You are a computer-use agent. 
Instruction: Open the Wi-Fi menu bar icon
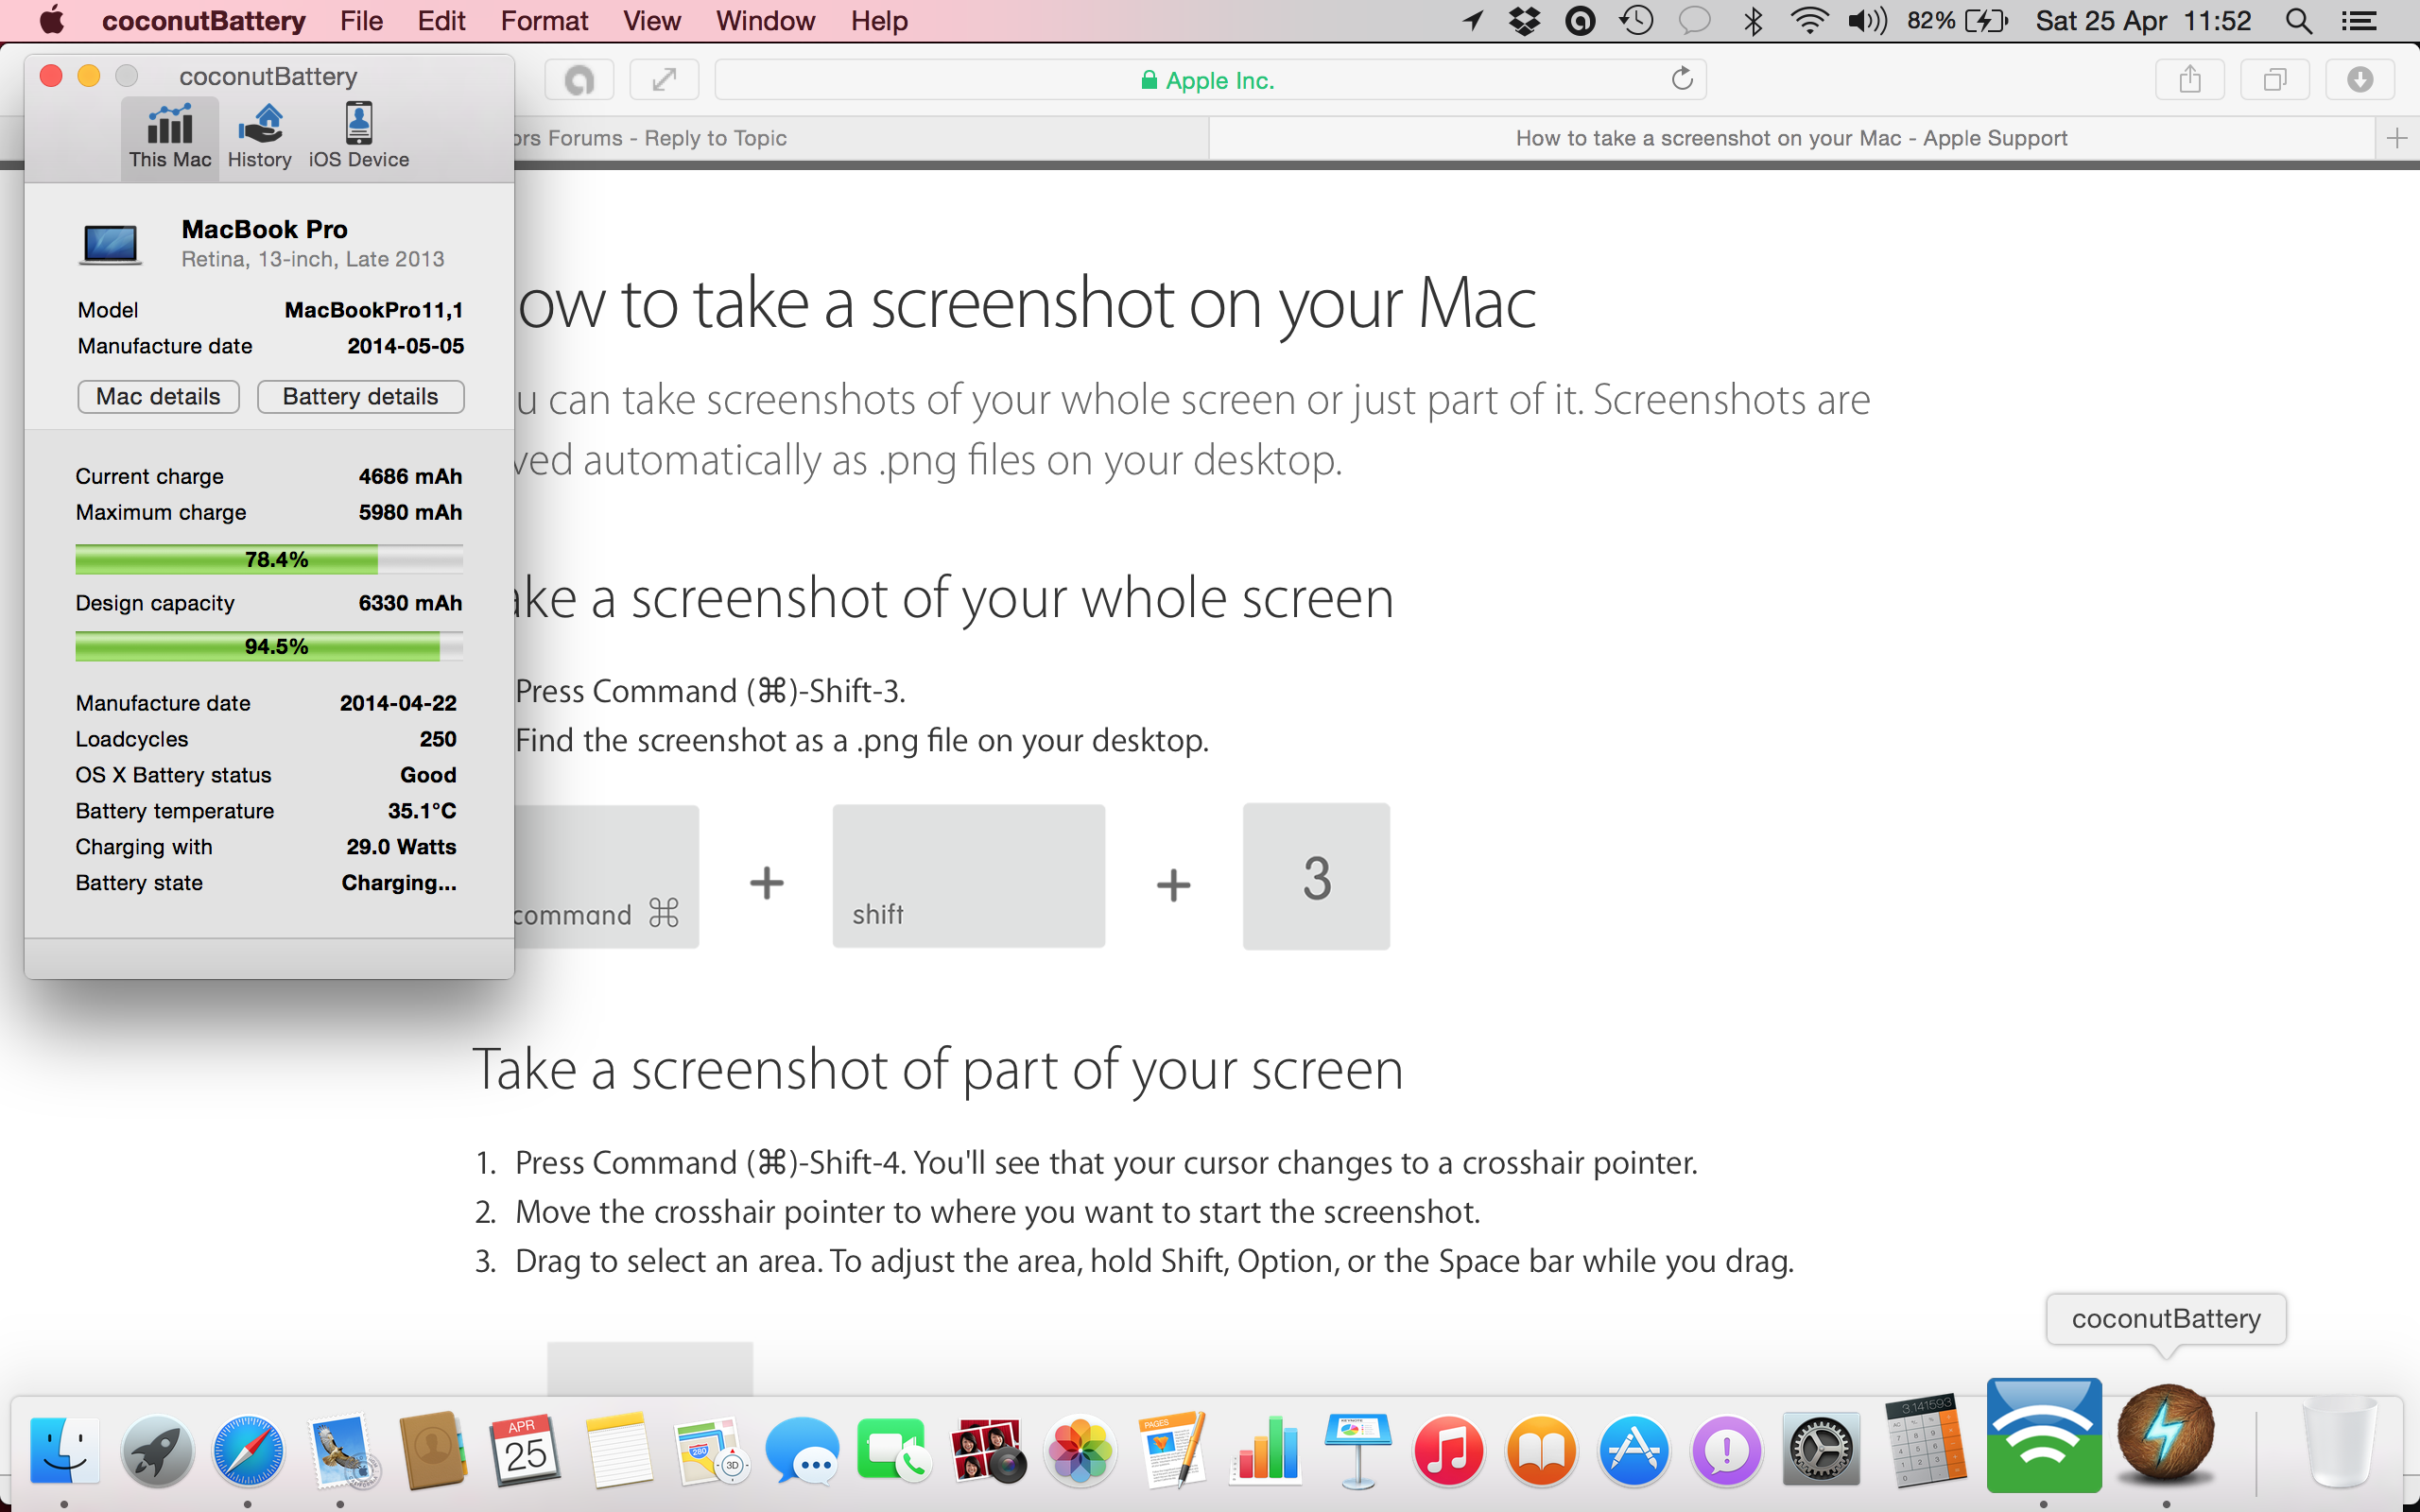tap(1809, 20)
